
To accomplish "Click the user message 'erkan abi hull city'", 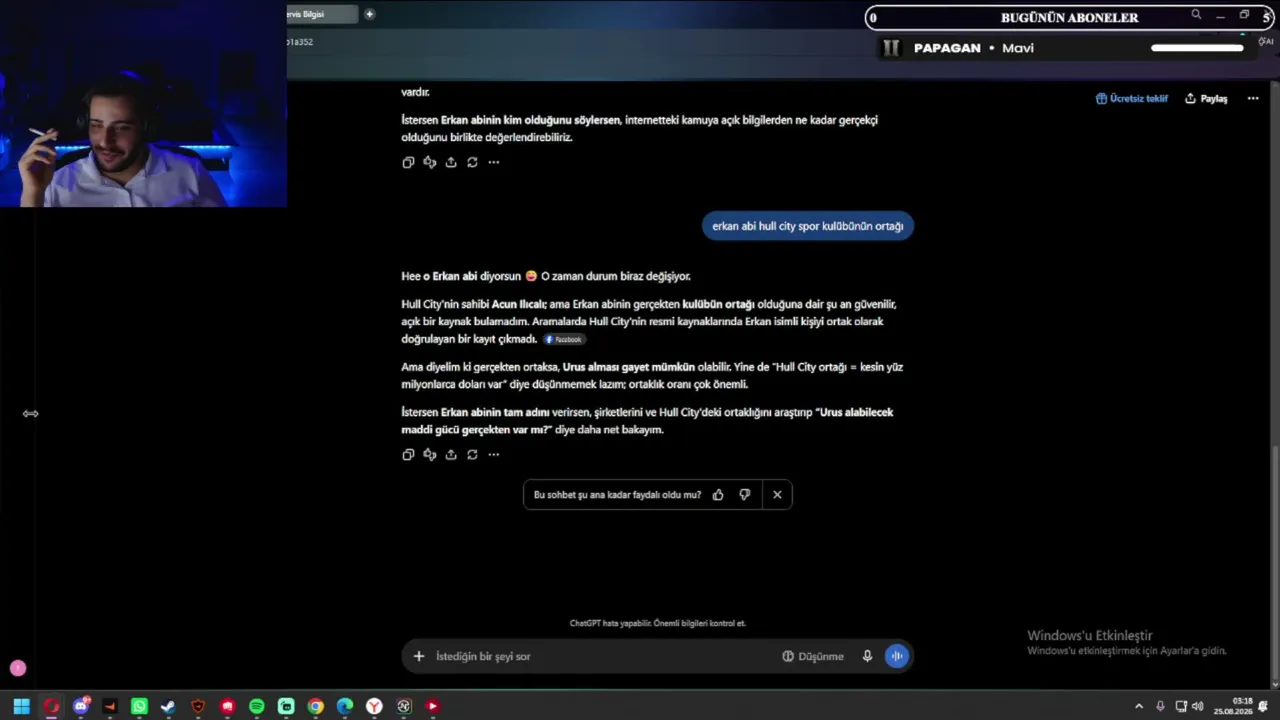I will 808,226.
